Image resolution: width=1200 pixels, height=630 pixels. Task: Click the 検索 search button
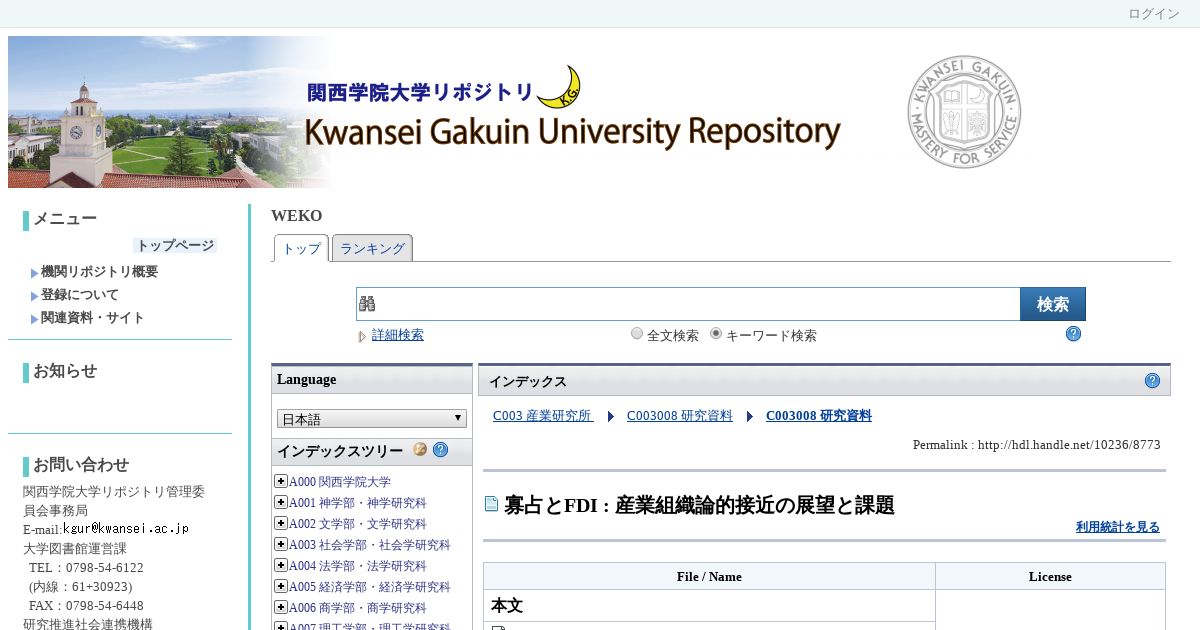1053,304
